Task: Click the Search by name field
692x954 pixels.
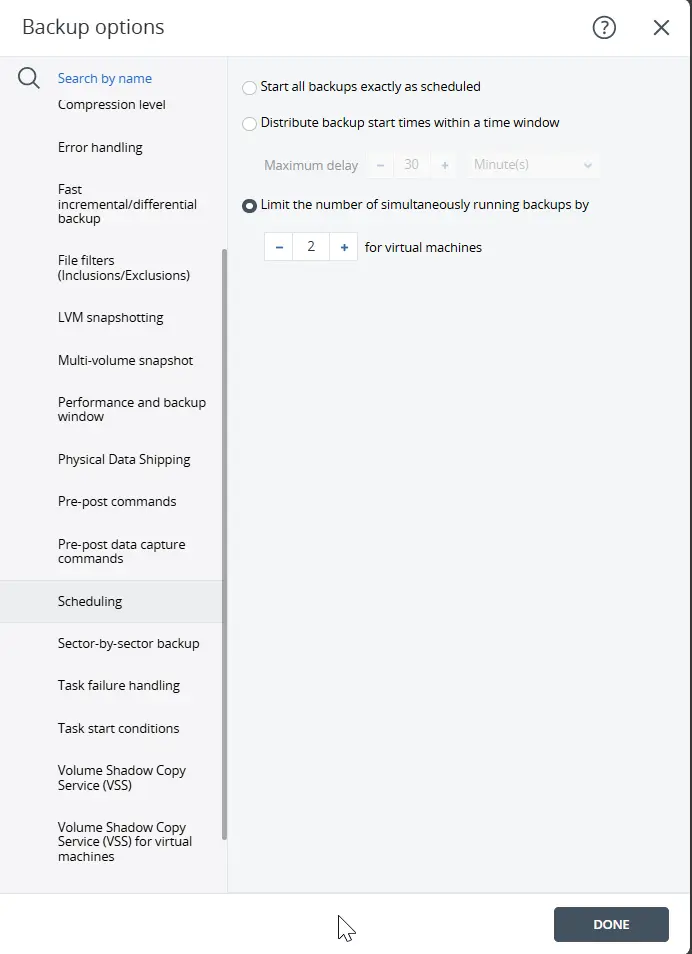Action: [105, 78]
